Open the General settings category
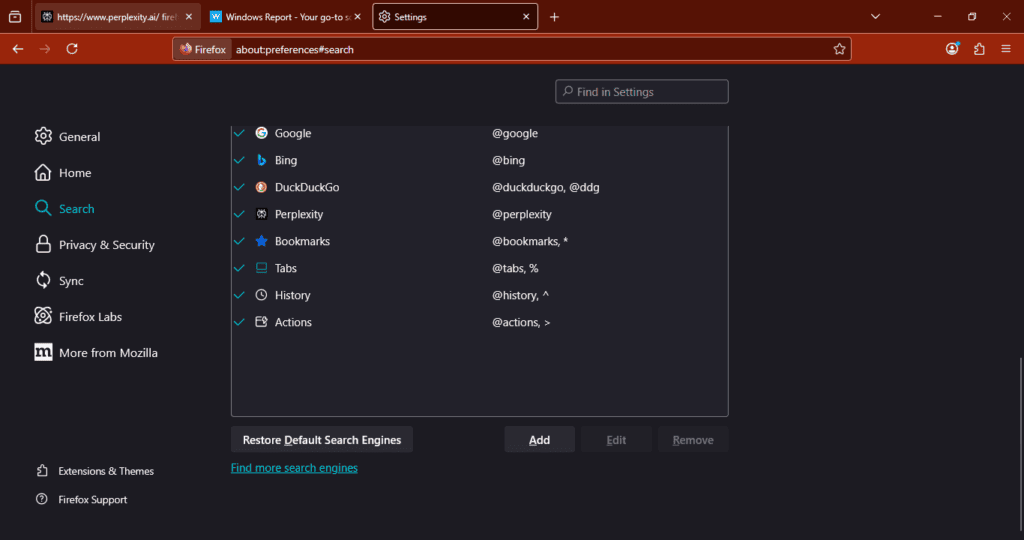Viewport: 1024px width, 540px height. [68, 136]
